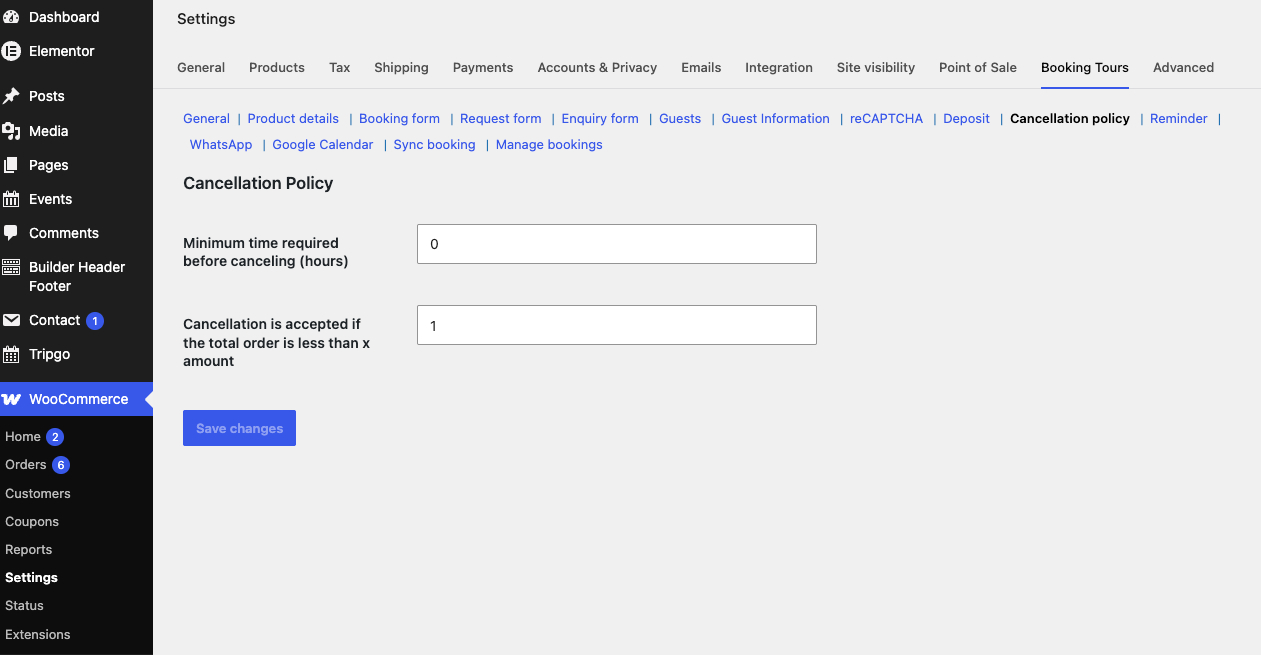Viewport: 1261px width, 655px height.
Task: Focus the total order amount field
Action: tap(617, 325)
